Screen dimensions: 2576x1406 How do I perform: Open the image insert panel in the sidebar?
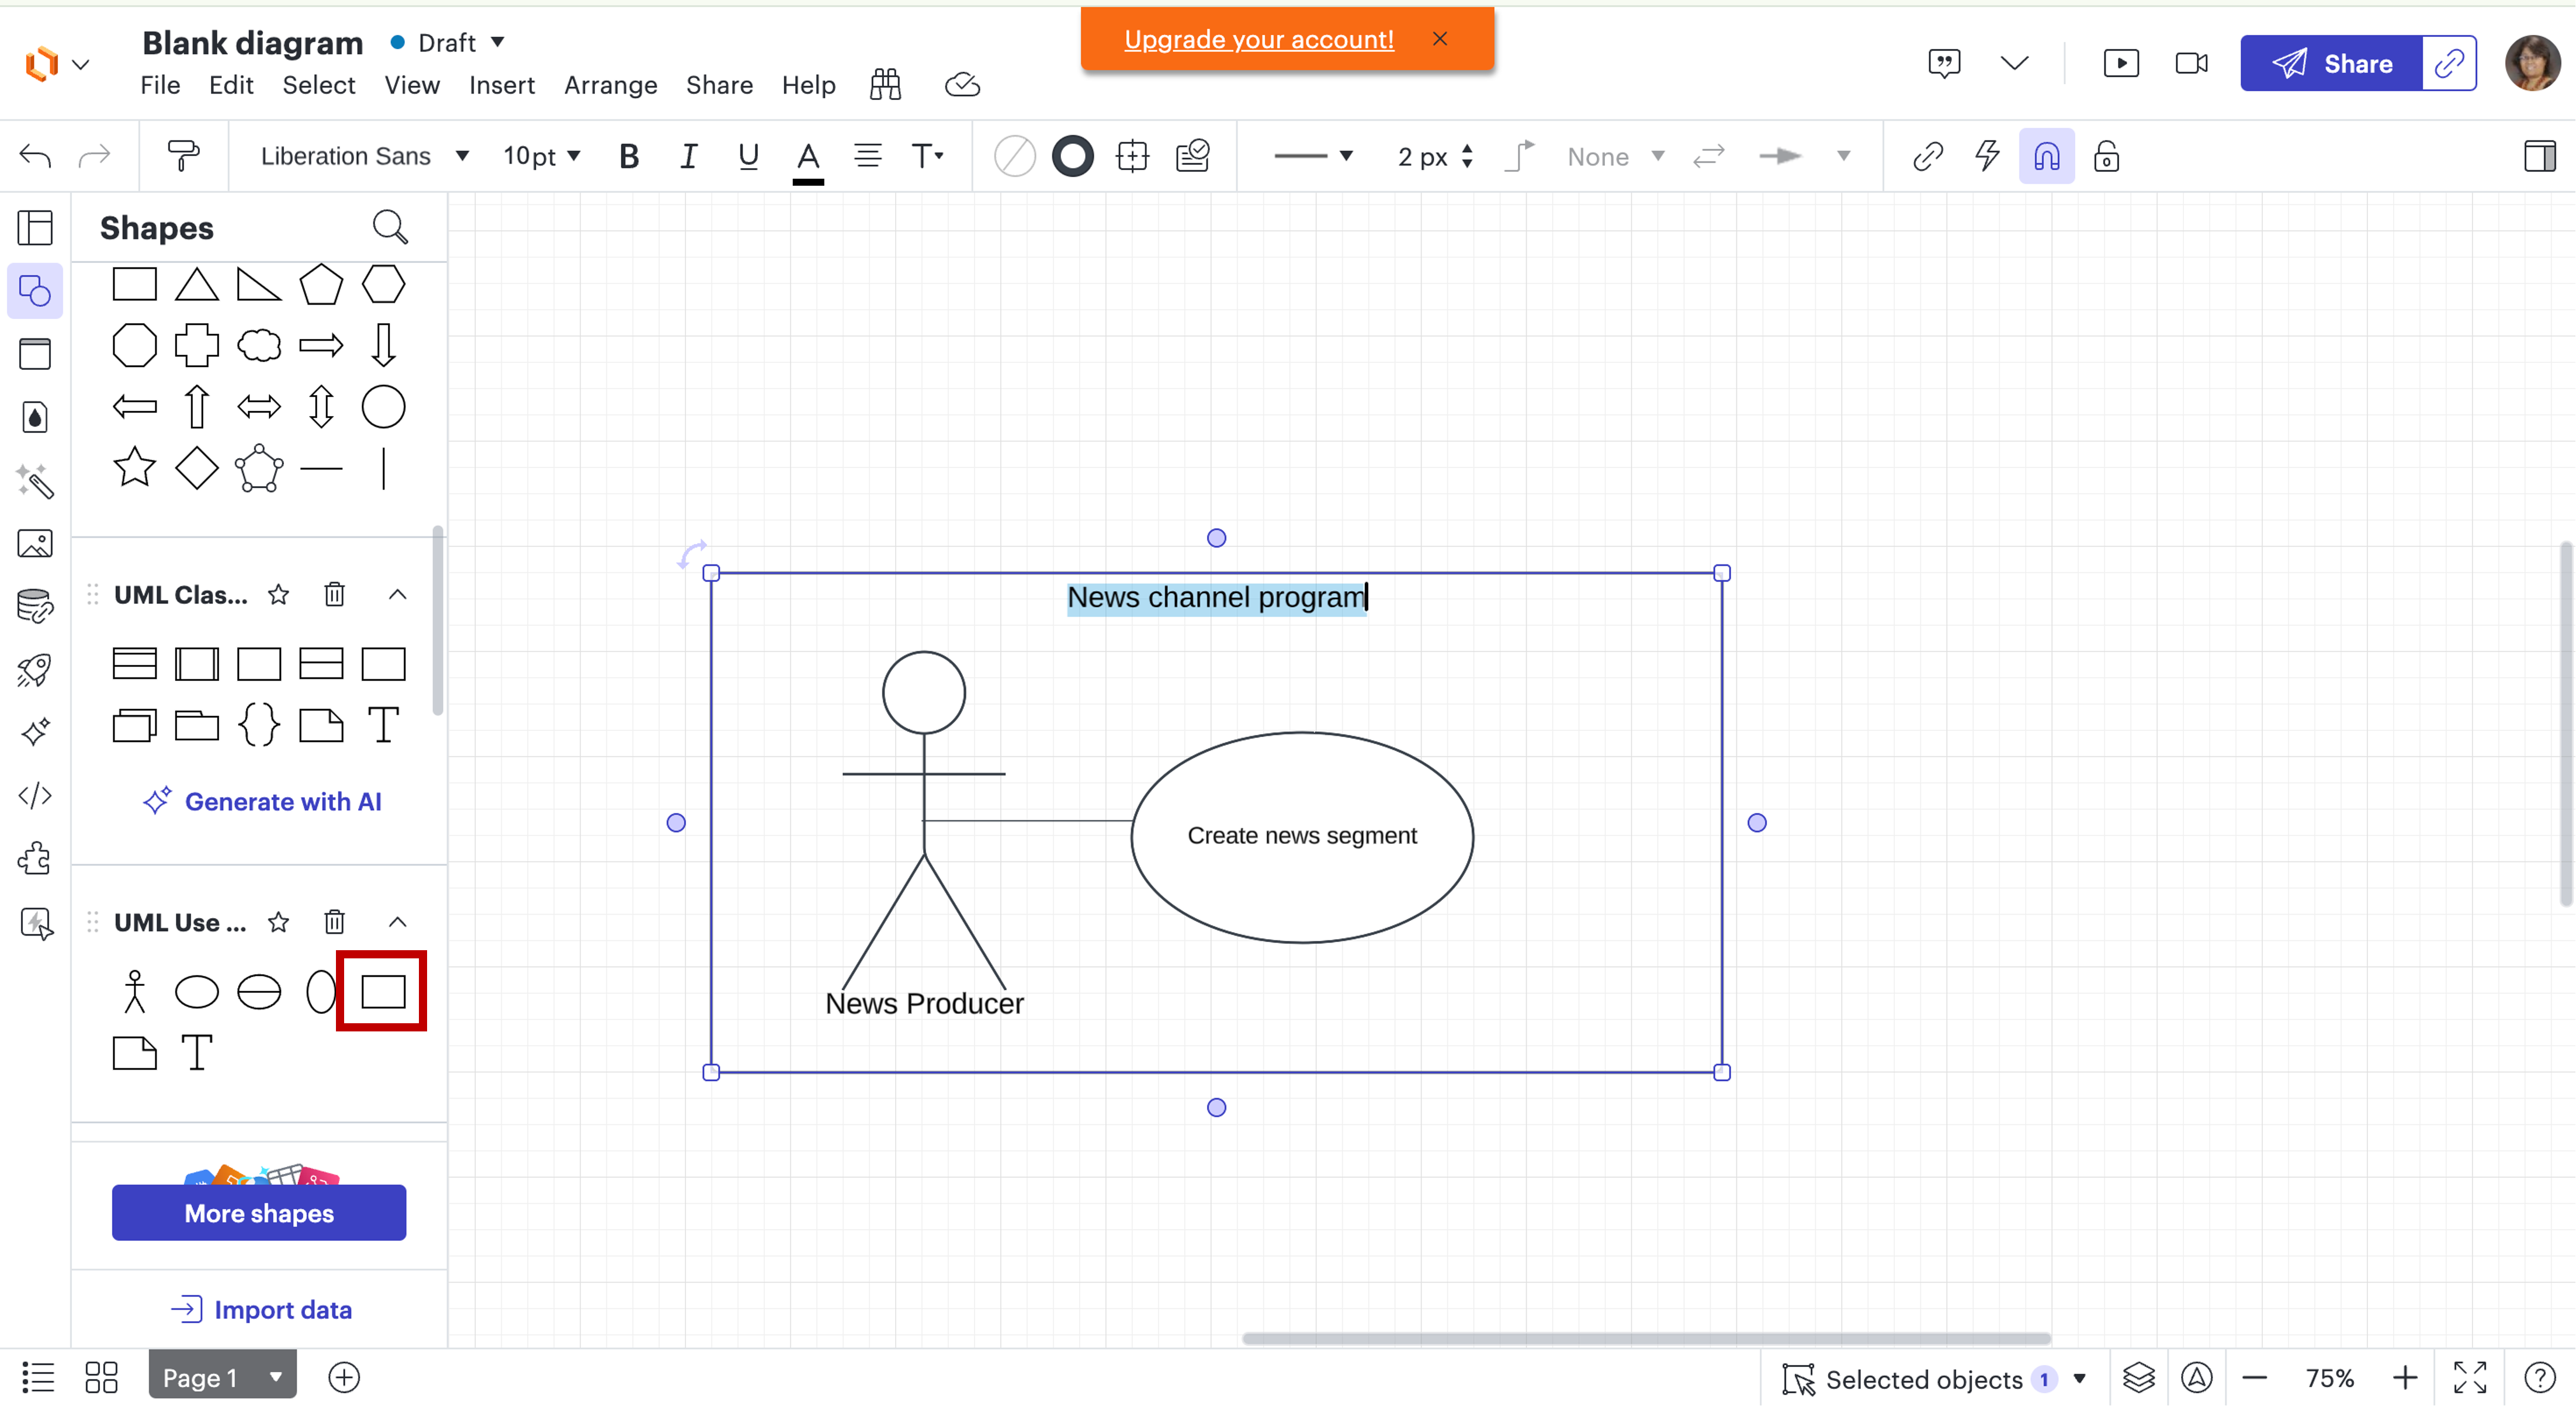tap(35, 543)
